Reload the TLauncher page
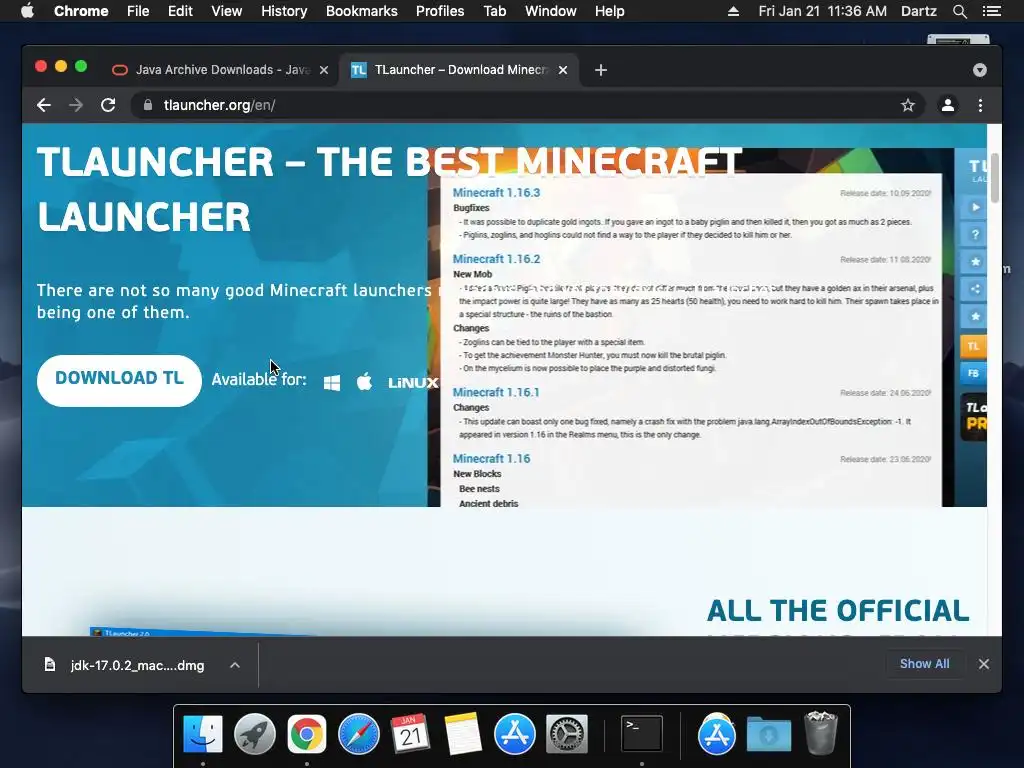 108,105
